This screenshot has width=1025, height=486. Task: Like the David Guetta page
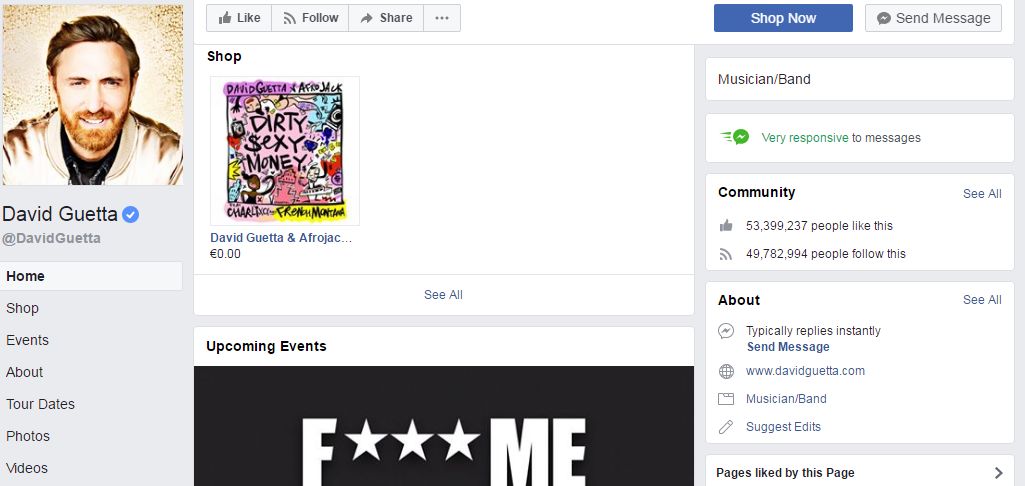point(239,18)
